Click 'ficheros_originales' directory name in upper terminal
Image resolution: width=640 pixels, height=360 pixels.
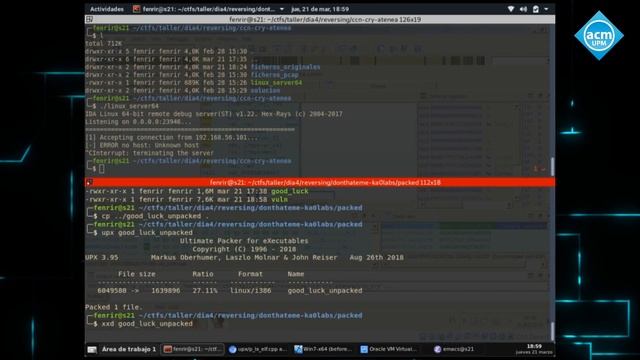point(285,67)
